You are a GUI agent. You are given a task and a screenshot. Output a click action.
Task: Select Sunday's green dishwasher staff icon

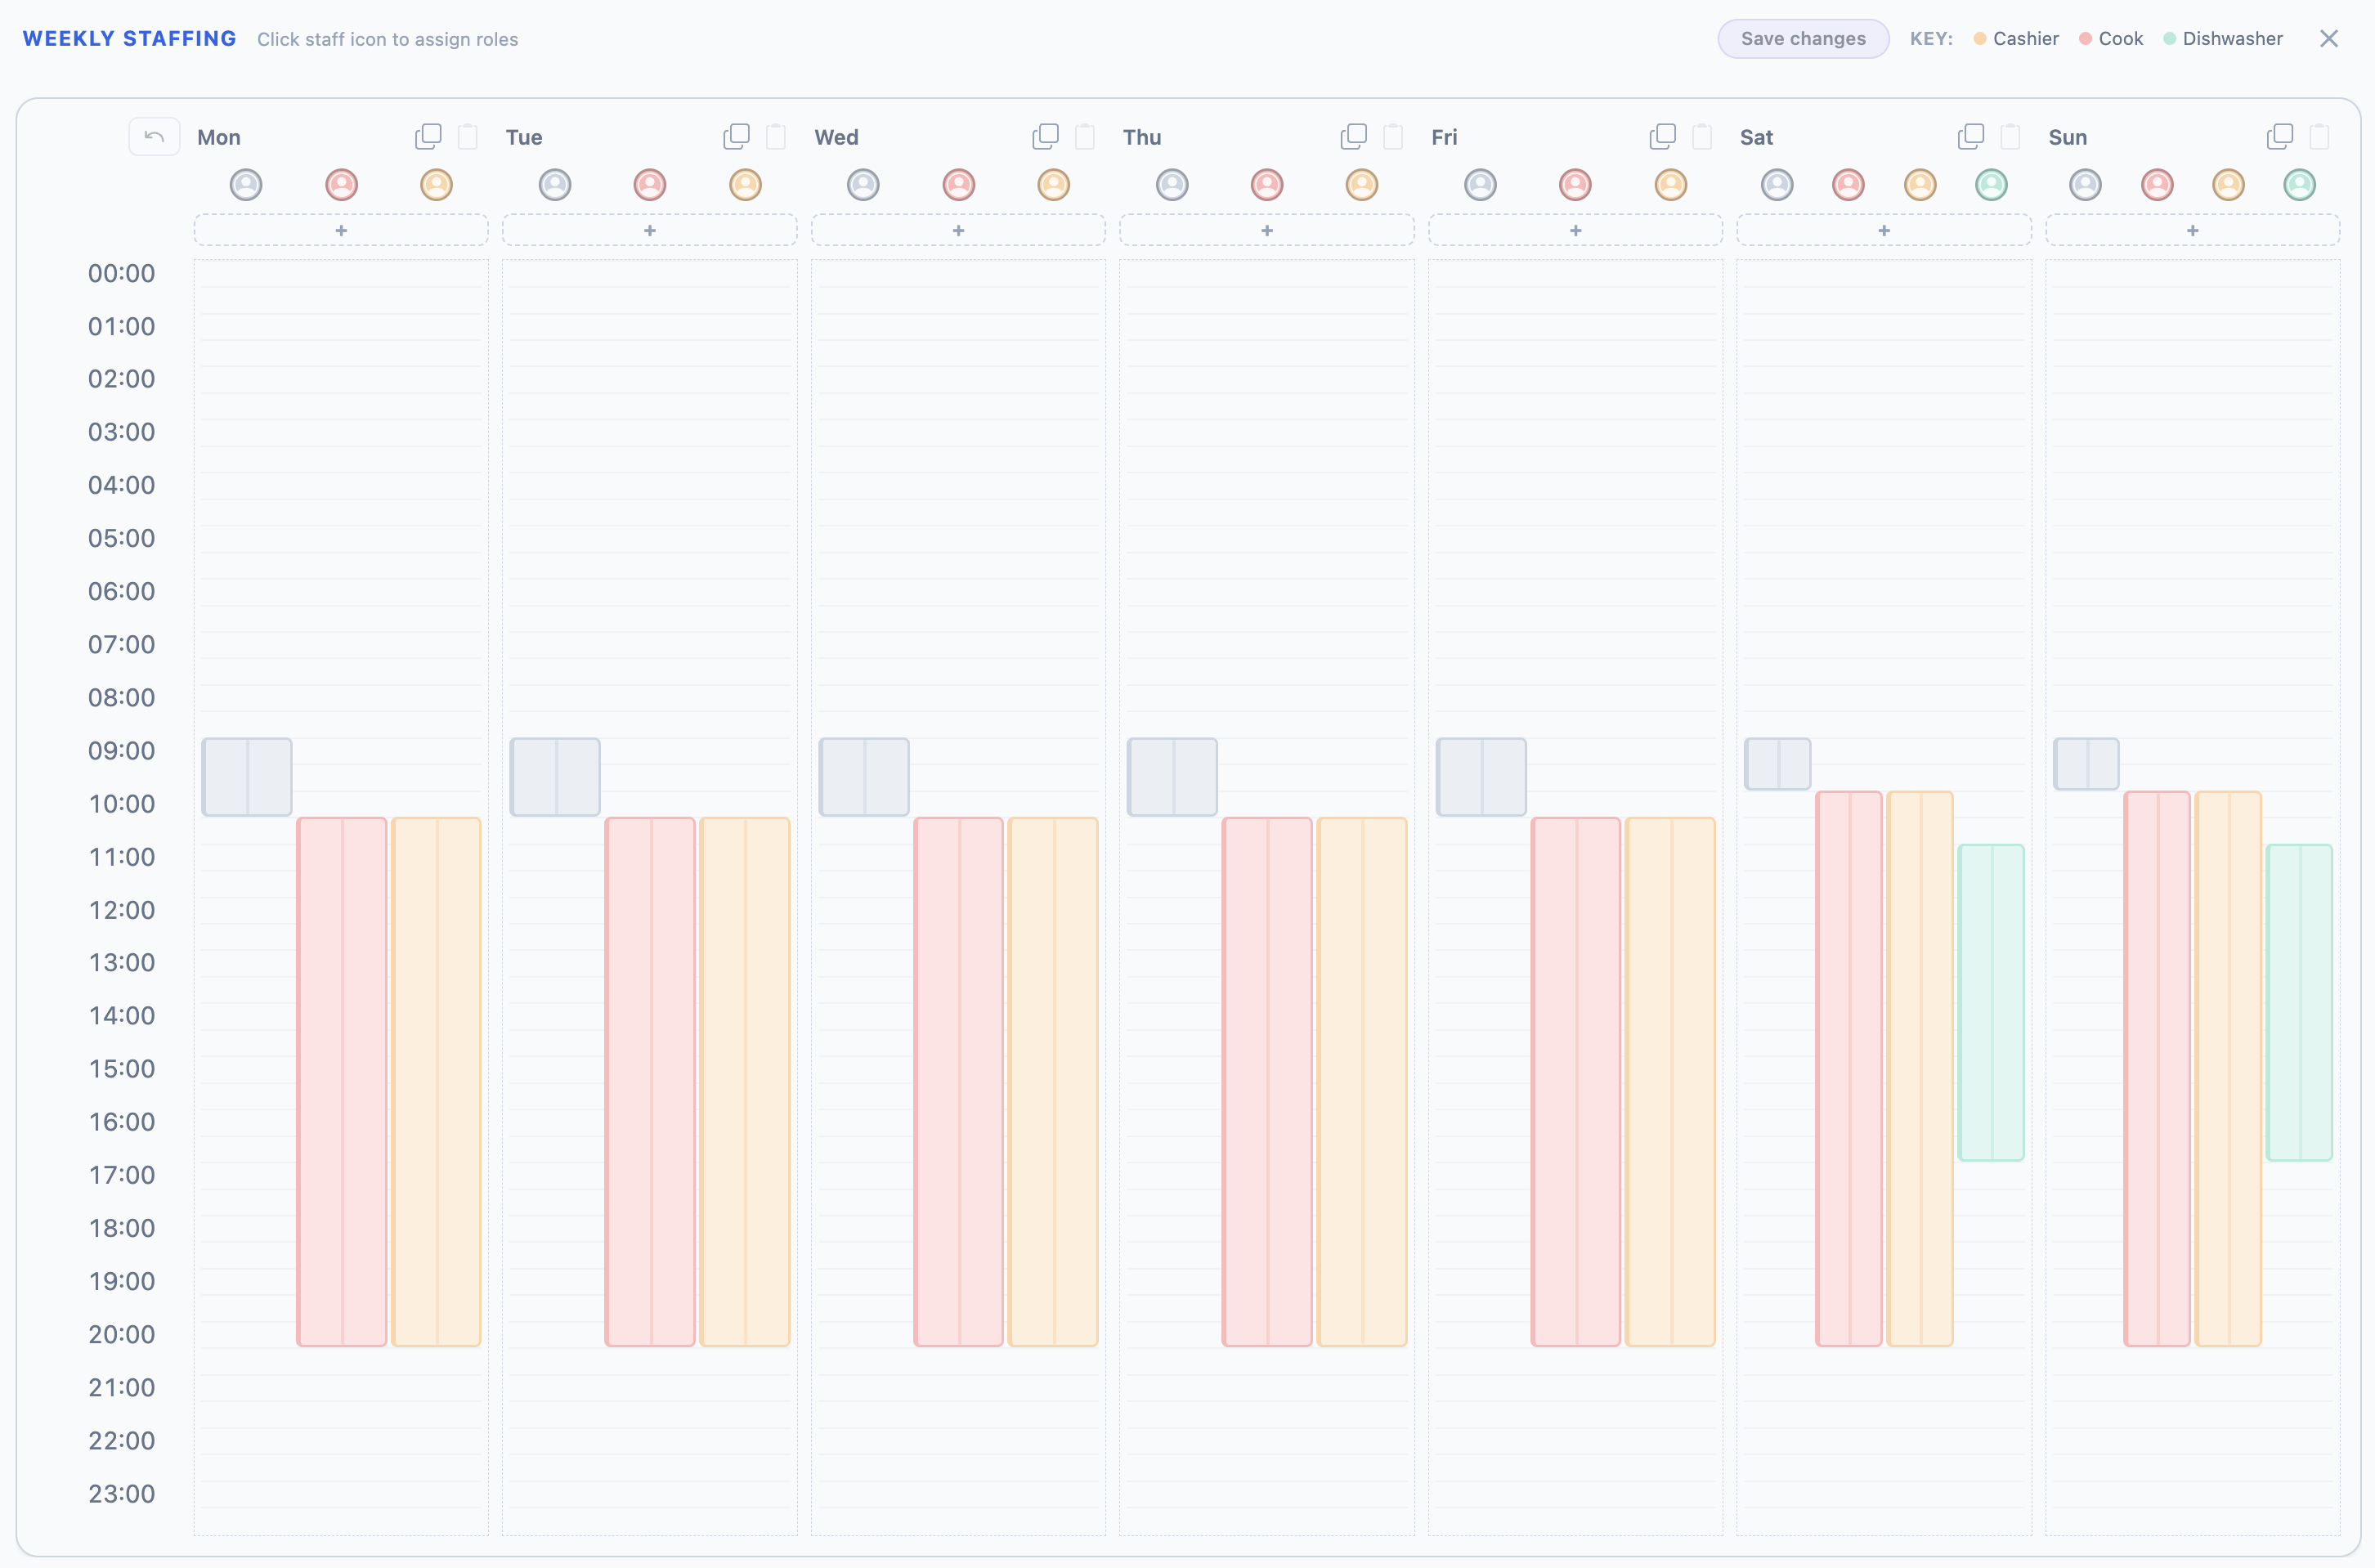pyautogui.click(x=2300, y=185)
